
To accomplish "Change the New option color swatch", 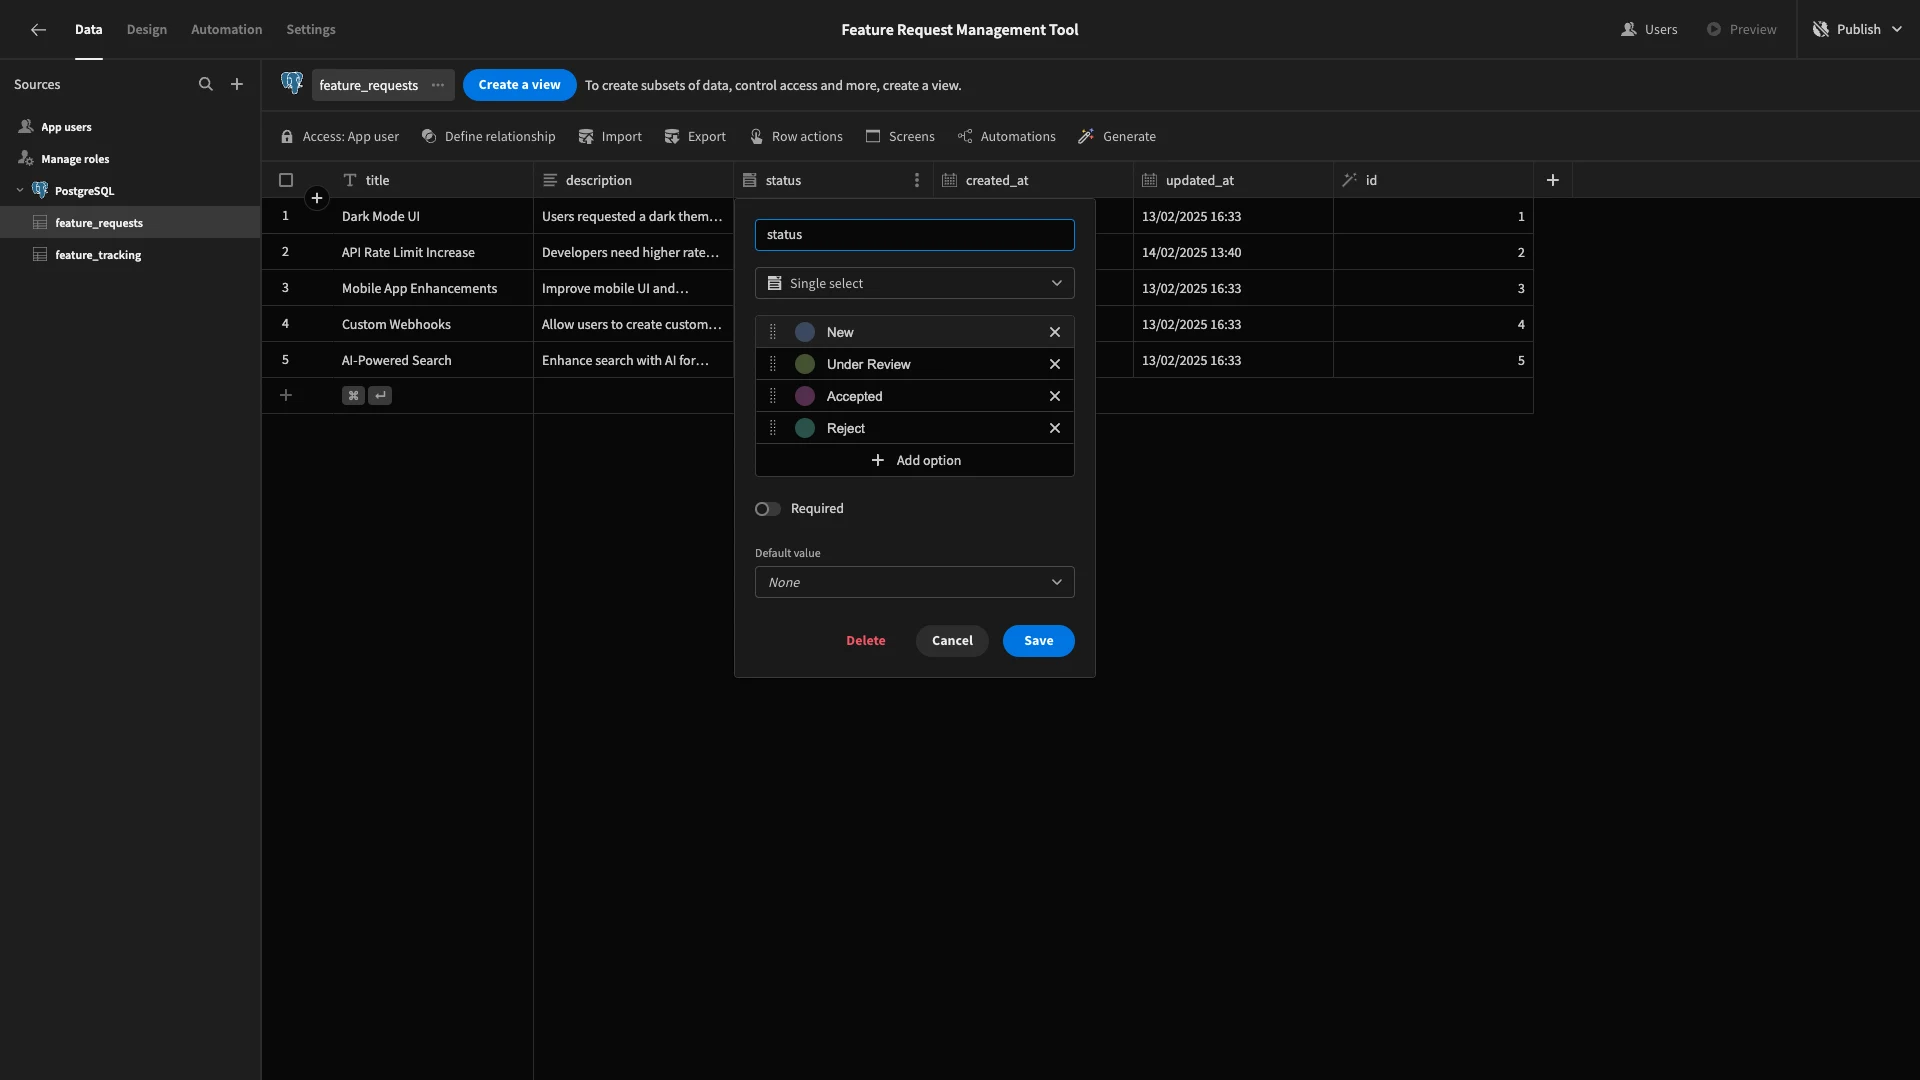I will [x=805, y=332].
